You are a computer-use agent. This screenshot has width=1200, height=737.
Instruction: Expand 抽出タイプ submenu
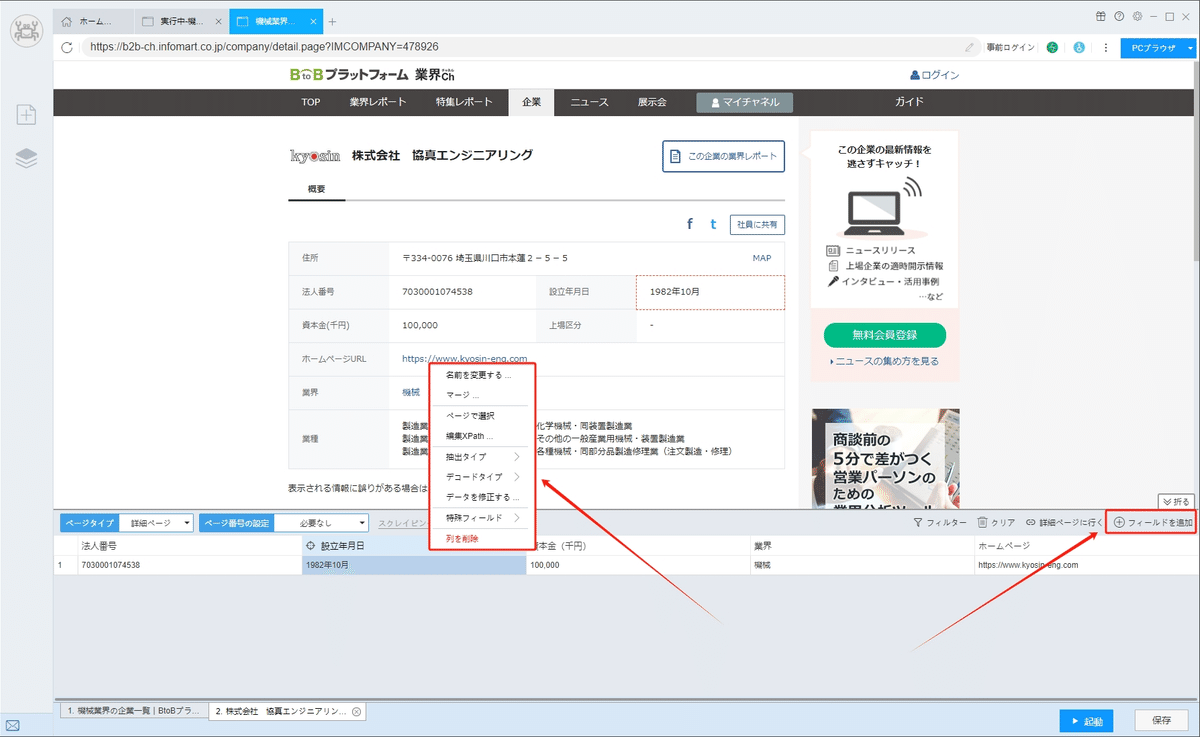483,457
